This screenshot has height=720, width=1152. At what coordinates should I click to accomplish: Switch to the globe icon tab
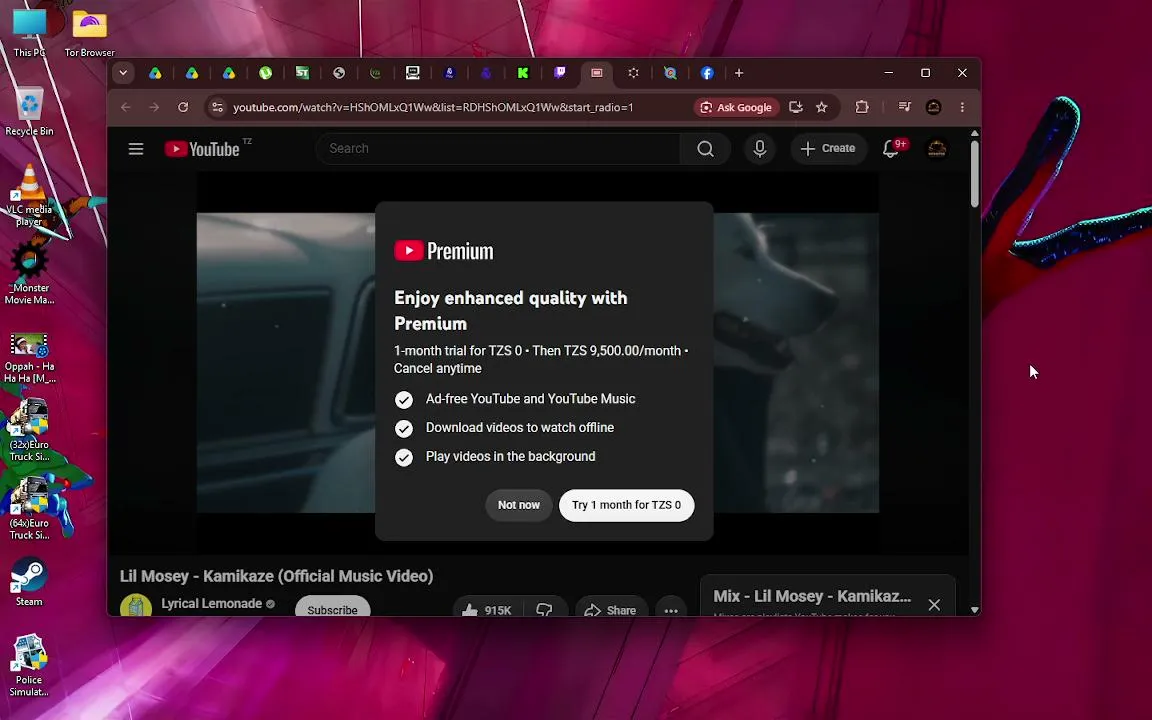339,73
